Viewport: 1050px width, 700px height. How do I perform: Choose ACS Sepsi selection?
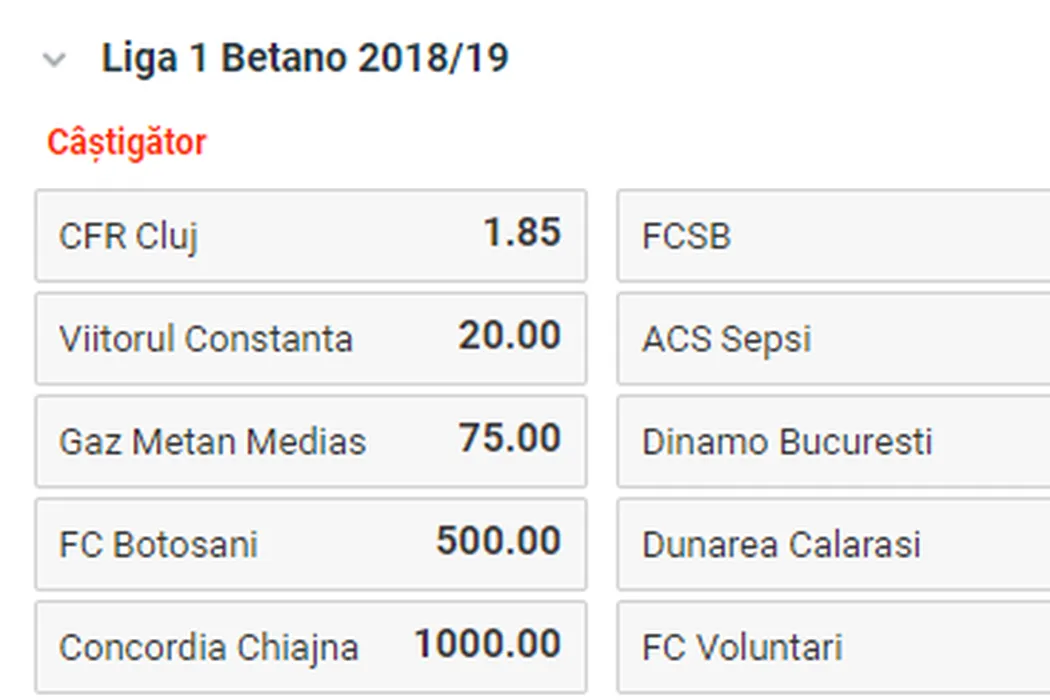(832, 339)
